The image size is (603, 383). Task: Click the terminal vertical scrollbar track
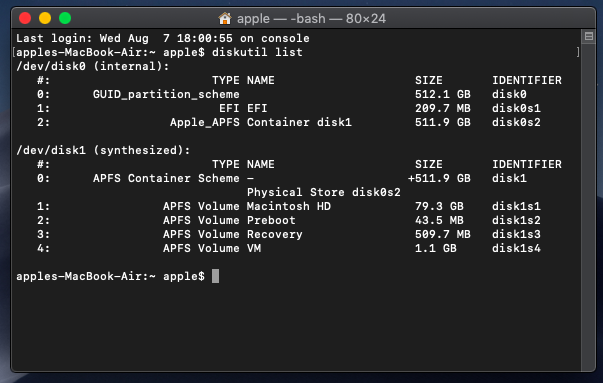[x=588, y=208]
